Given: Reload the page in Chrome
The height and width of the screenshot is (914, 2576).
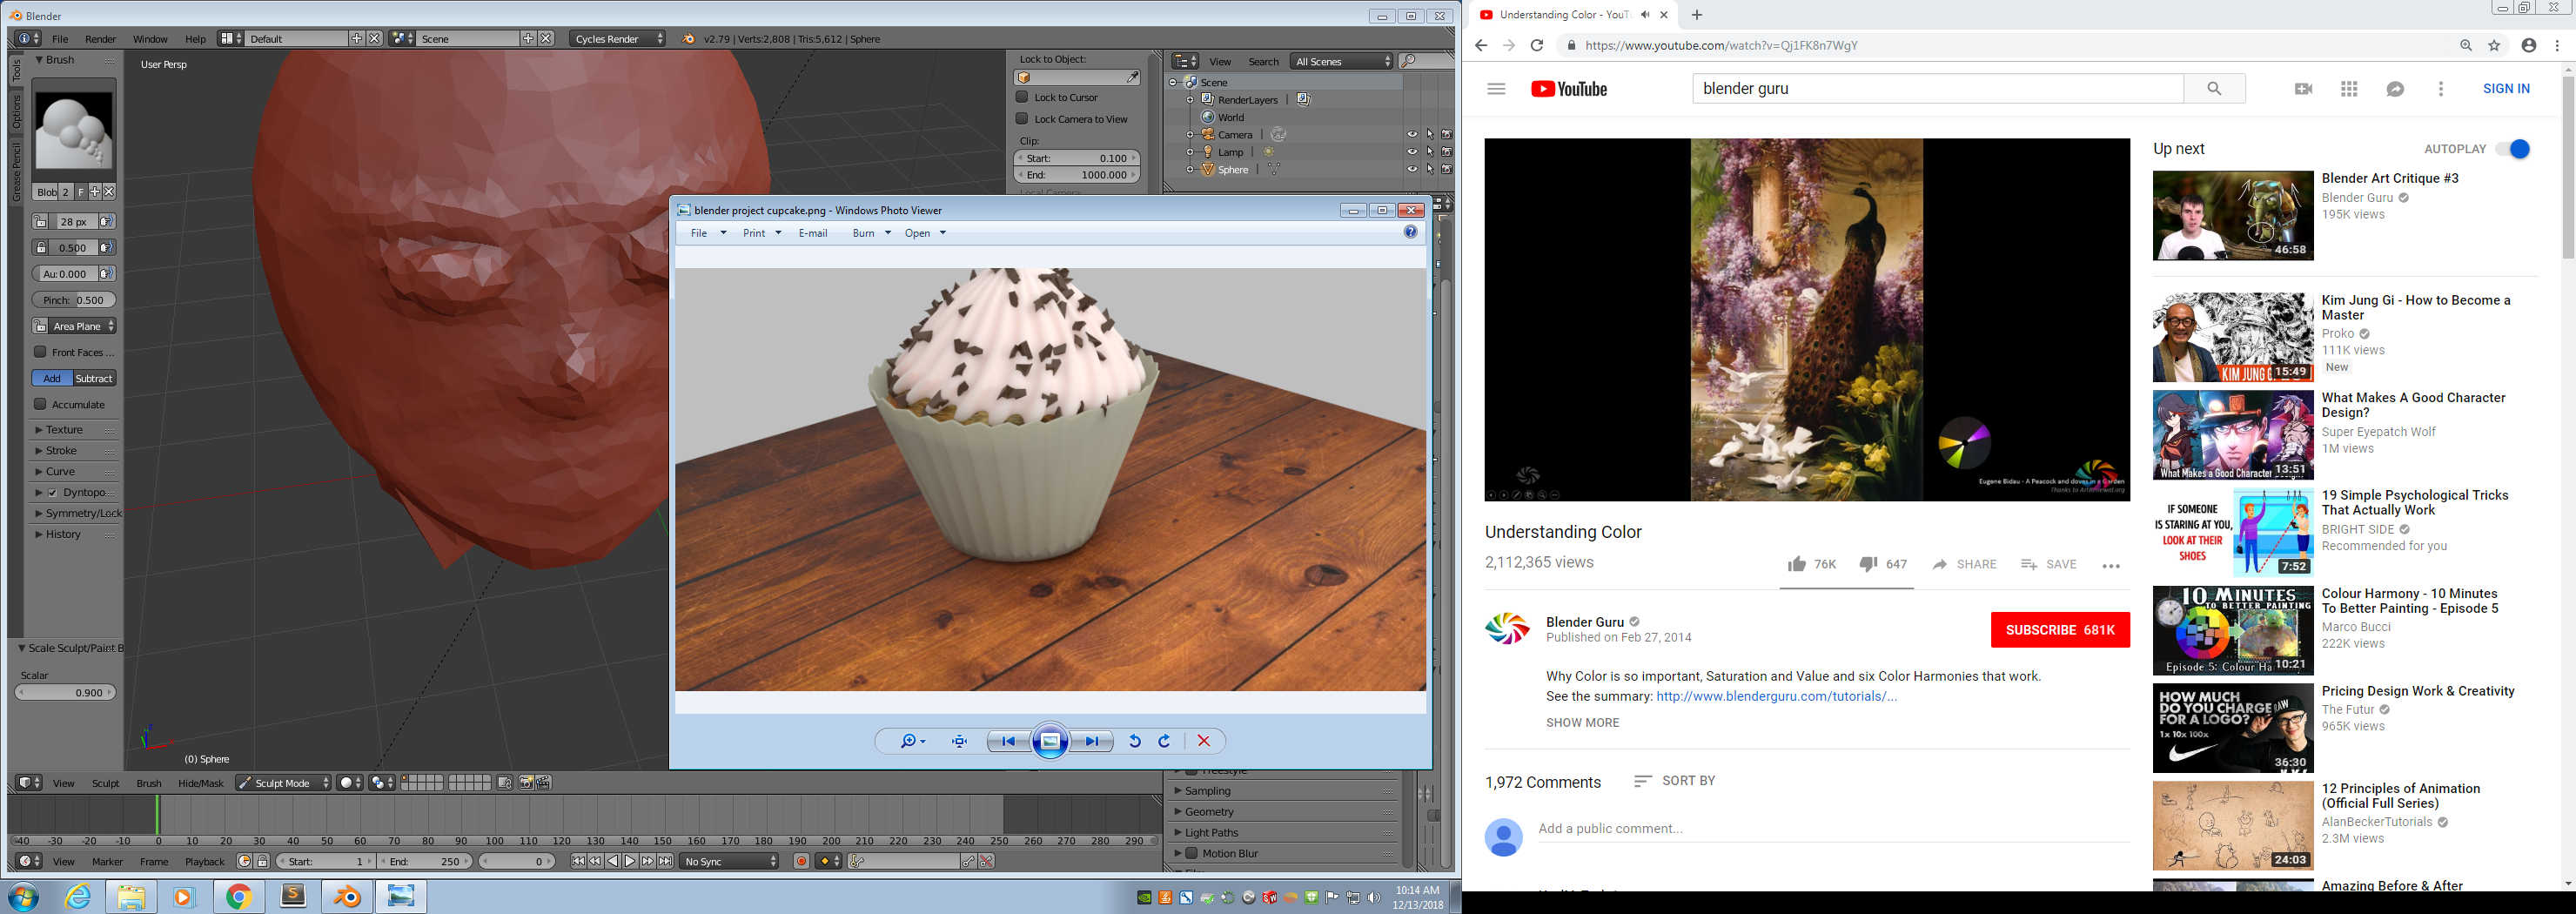Looking at the screenshot, I should click(1537, 46).
